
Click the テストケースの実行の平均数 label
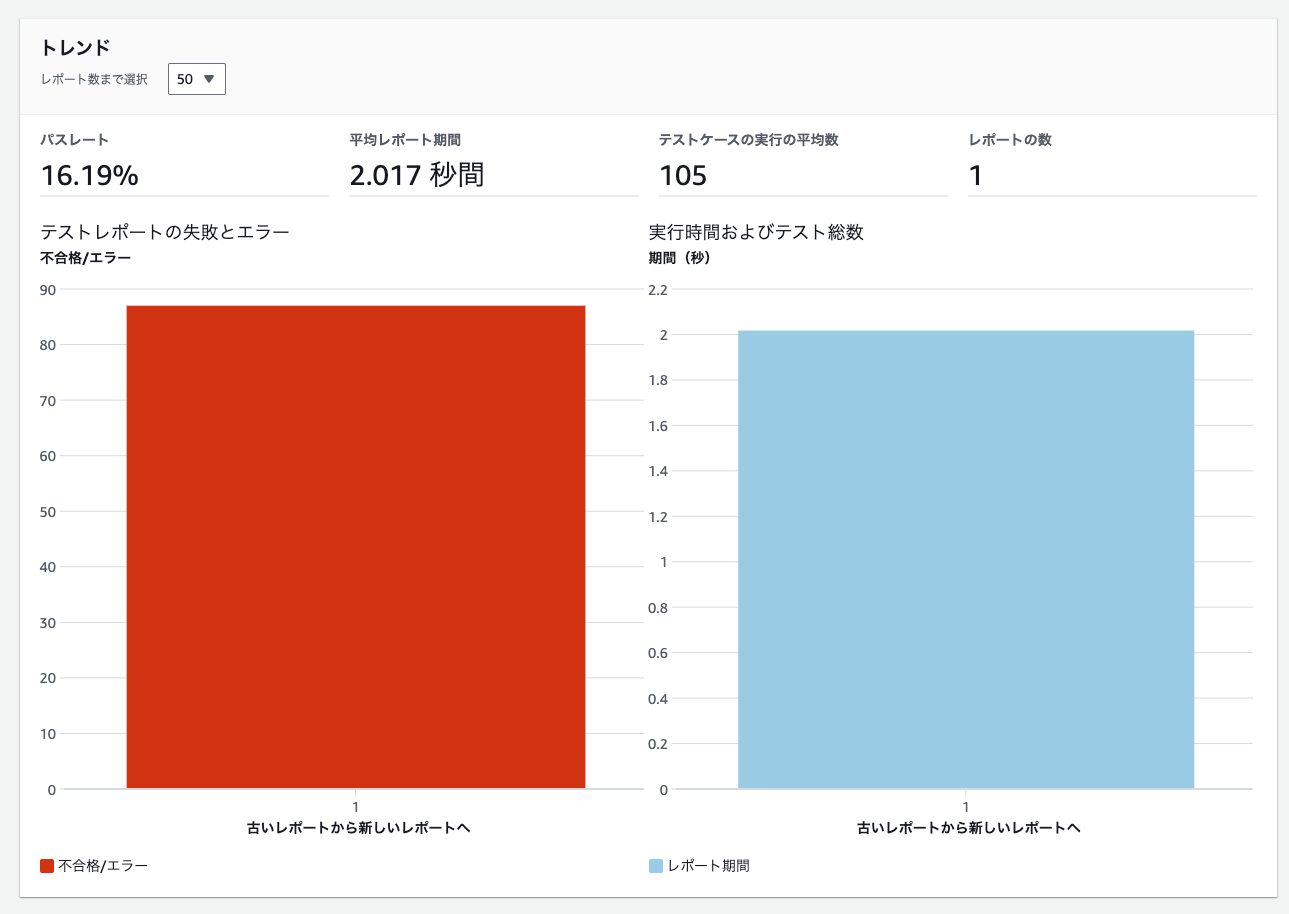pos(748,140)
